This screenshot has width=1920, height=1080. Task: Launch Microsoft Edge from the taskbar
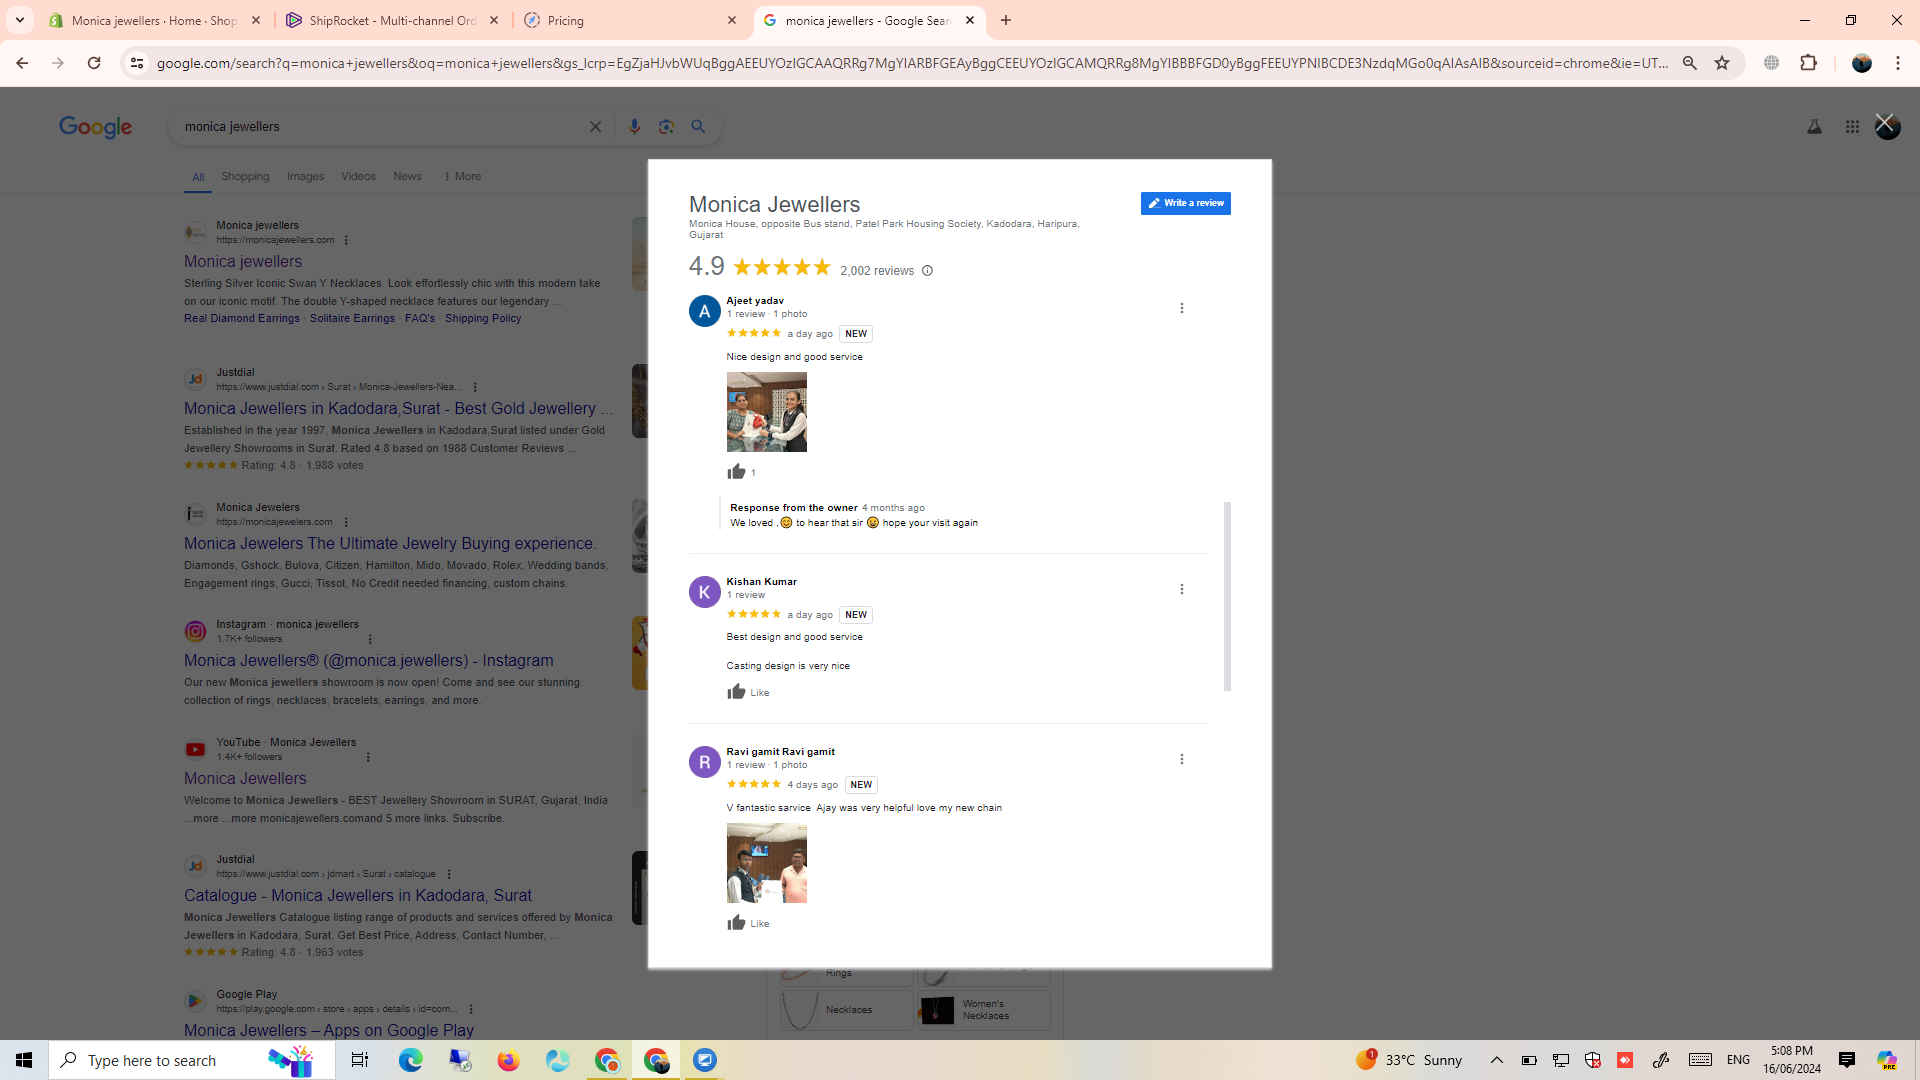click(x=410, y=1060)
